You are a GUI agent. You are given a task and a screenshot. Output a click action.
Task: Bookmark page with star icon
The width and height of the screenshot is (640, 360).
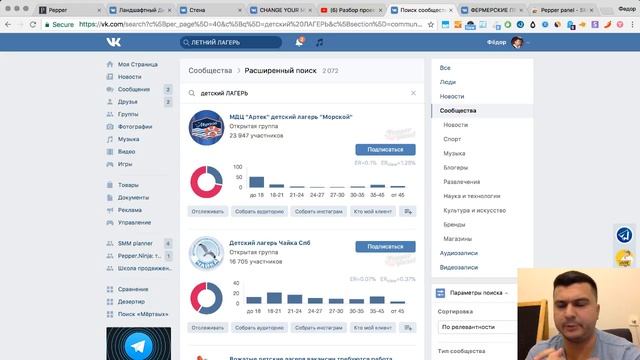click(431, 24)
